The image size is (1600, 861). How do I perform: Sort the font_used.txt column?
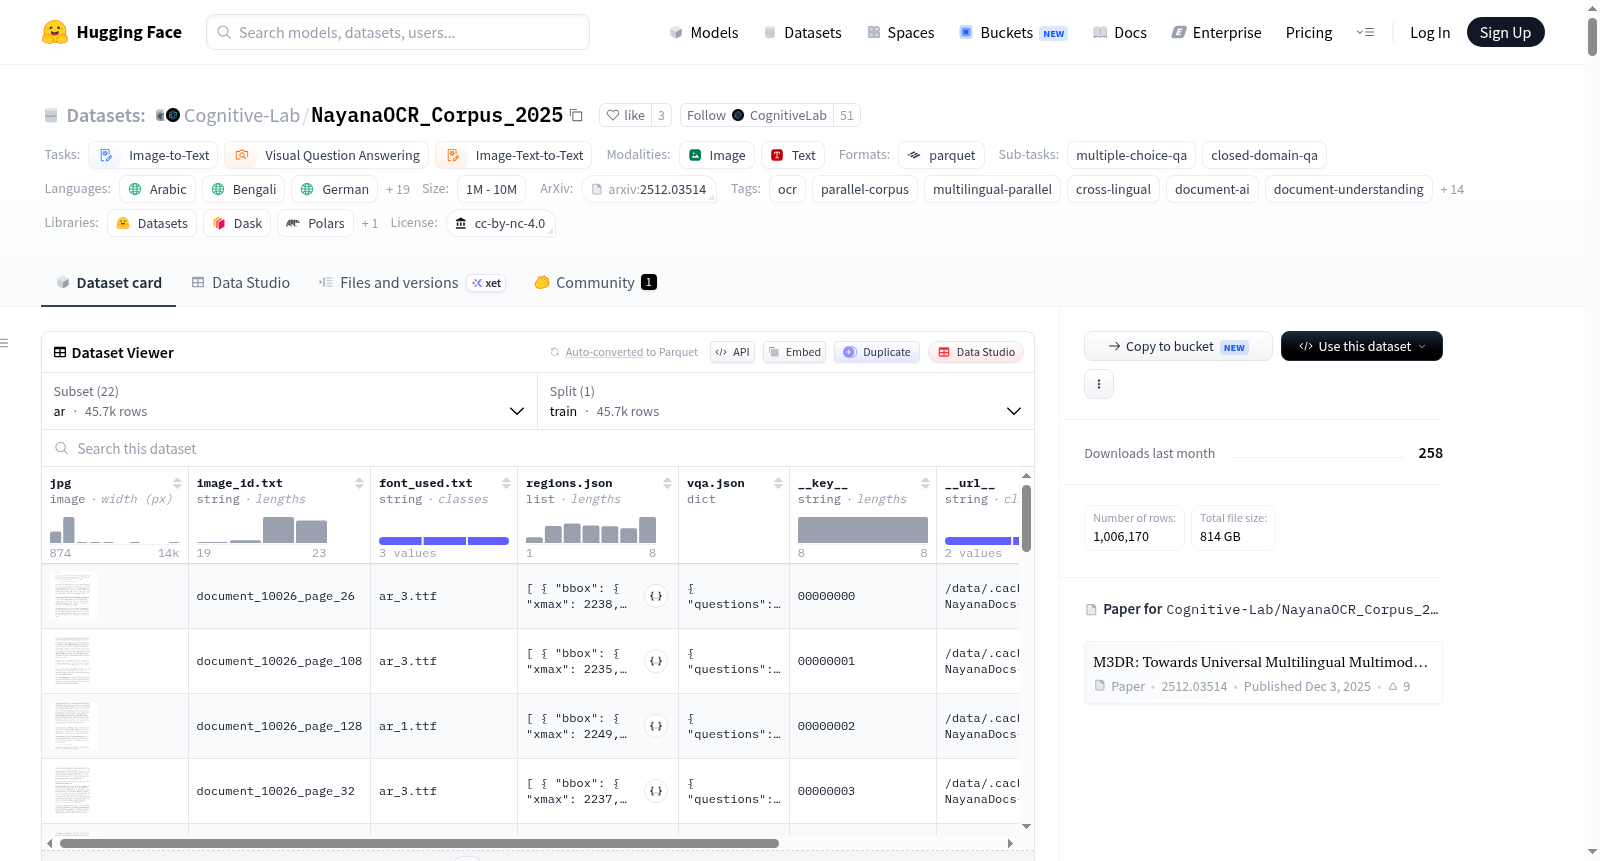[x=506, y=483]
